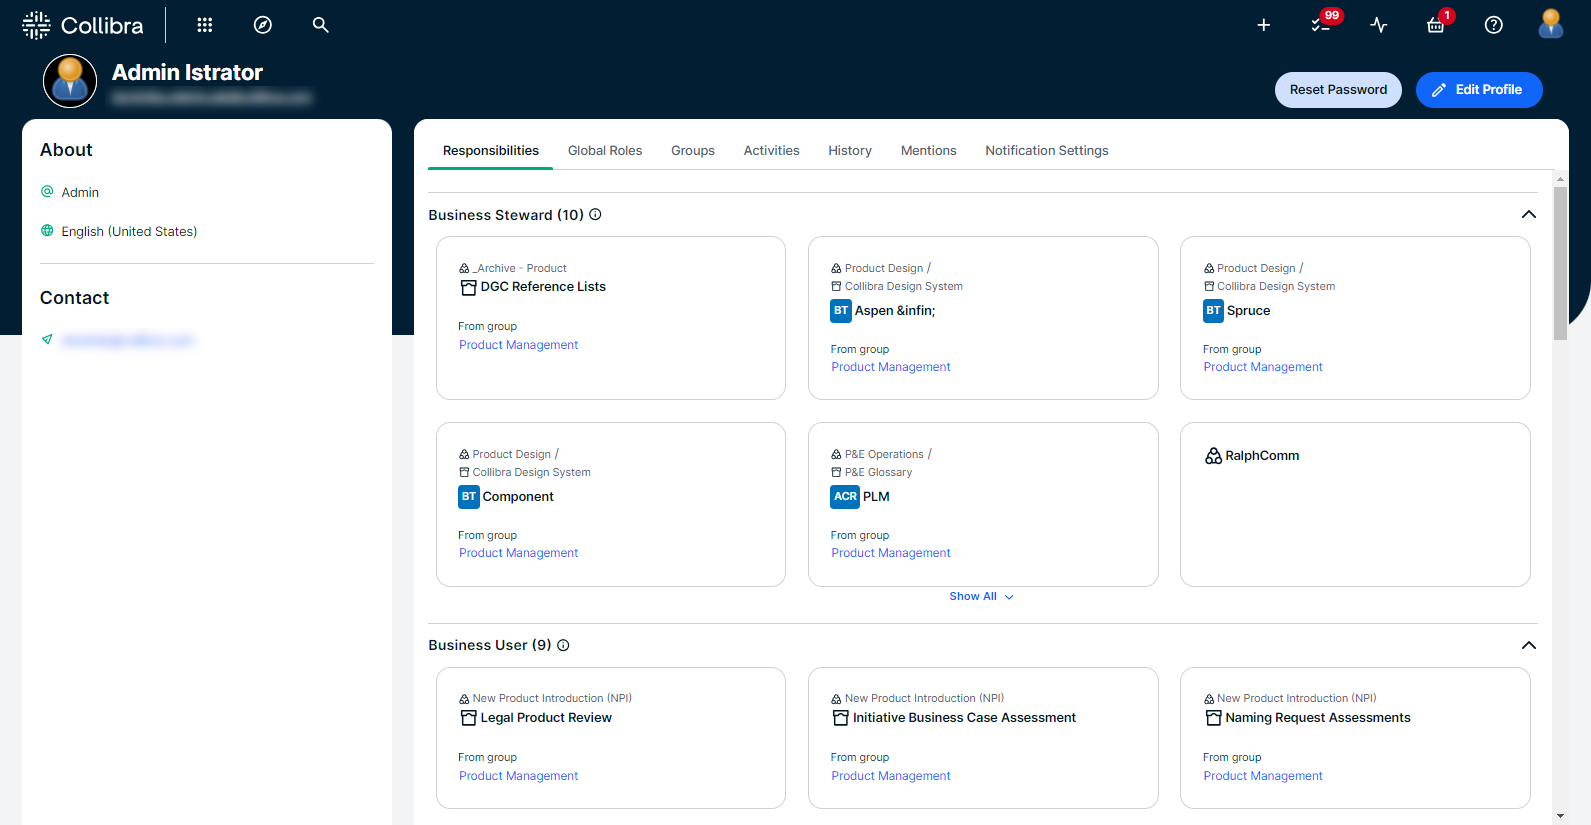
Task: Open the apps grid menu
Action: [205, 25]
